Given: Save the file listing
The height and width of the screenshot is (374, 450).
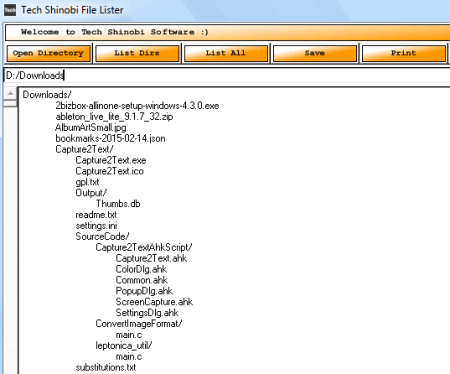Looking at the screenshot, I should [x=314, y=53].
